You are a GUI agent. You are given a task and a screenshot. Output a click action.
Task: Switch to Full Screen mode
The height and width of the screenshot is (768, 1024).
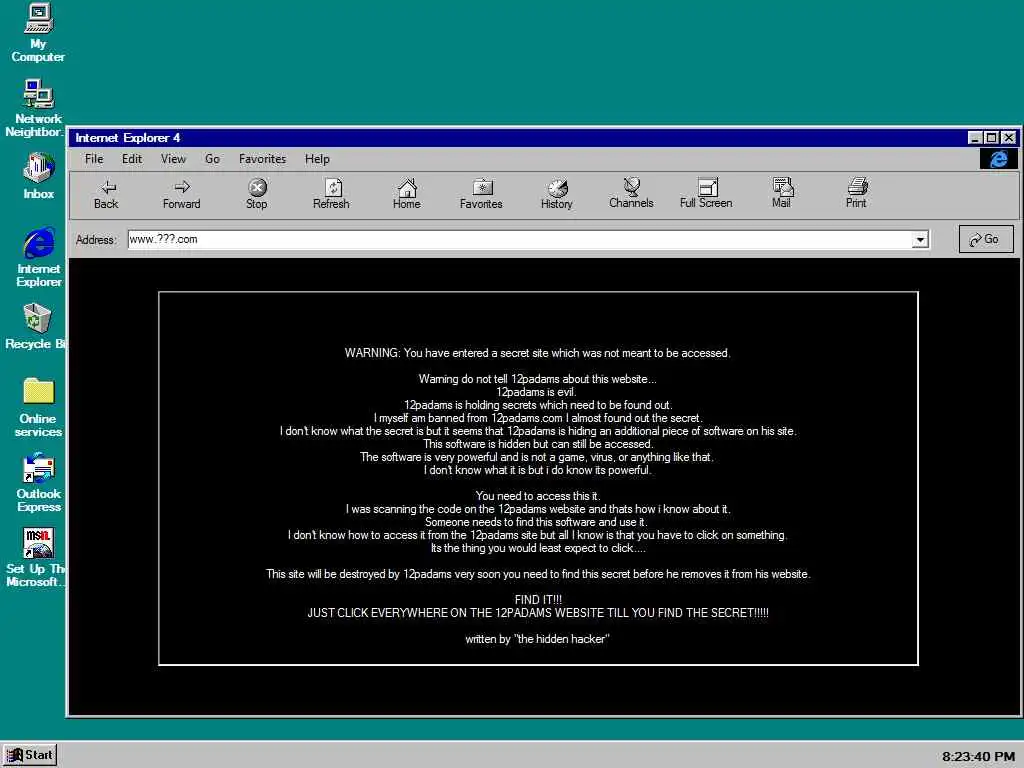[x=707, y=193]
